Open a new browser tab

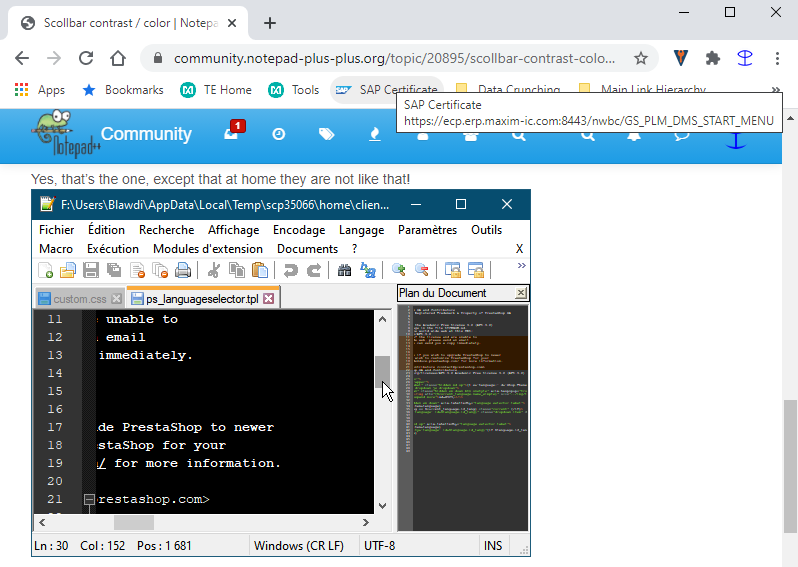pos(270,23)
